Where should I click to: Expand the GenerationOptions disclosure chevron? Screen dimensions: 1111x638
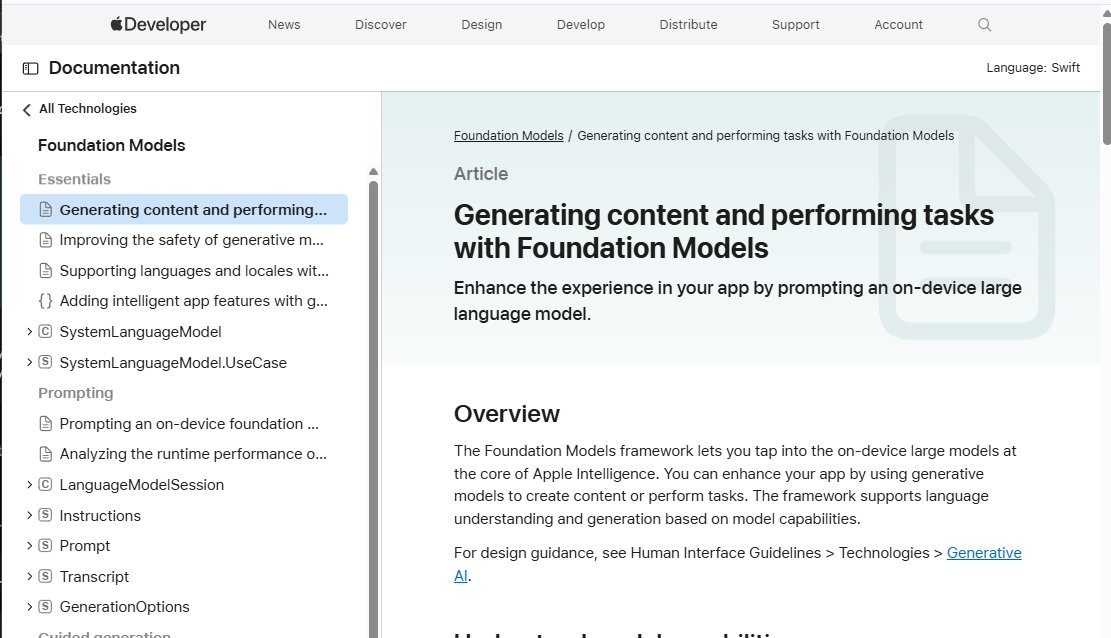point(28,607)
